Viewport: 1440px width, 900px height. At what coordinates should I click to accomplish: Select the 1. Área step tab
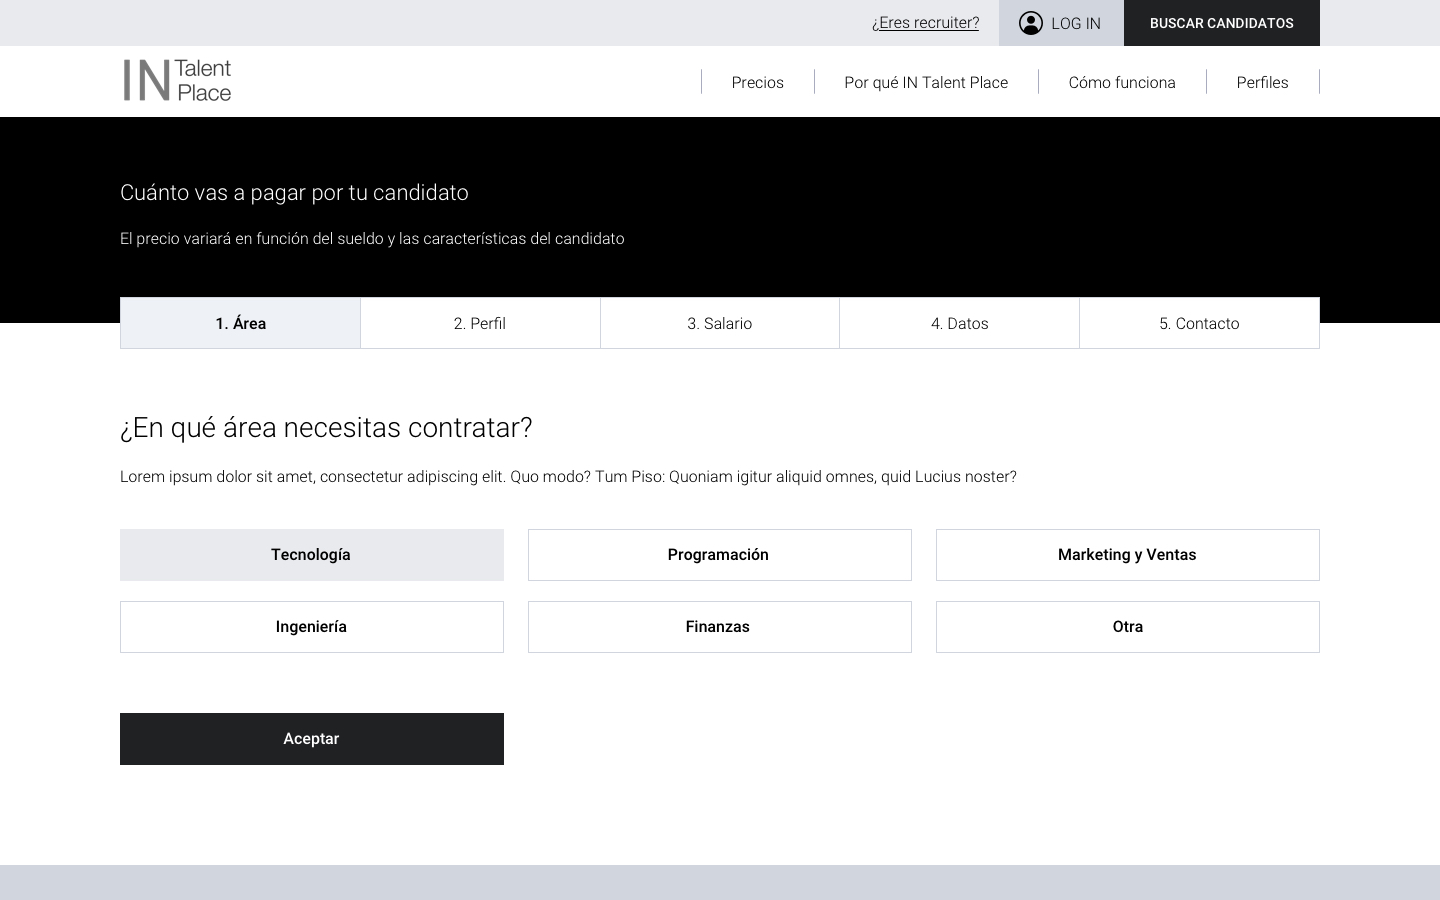tap(240, 323)
